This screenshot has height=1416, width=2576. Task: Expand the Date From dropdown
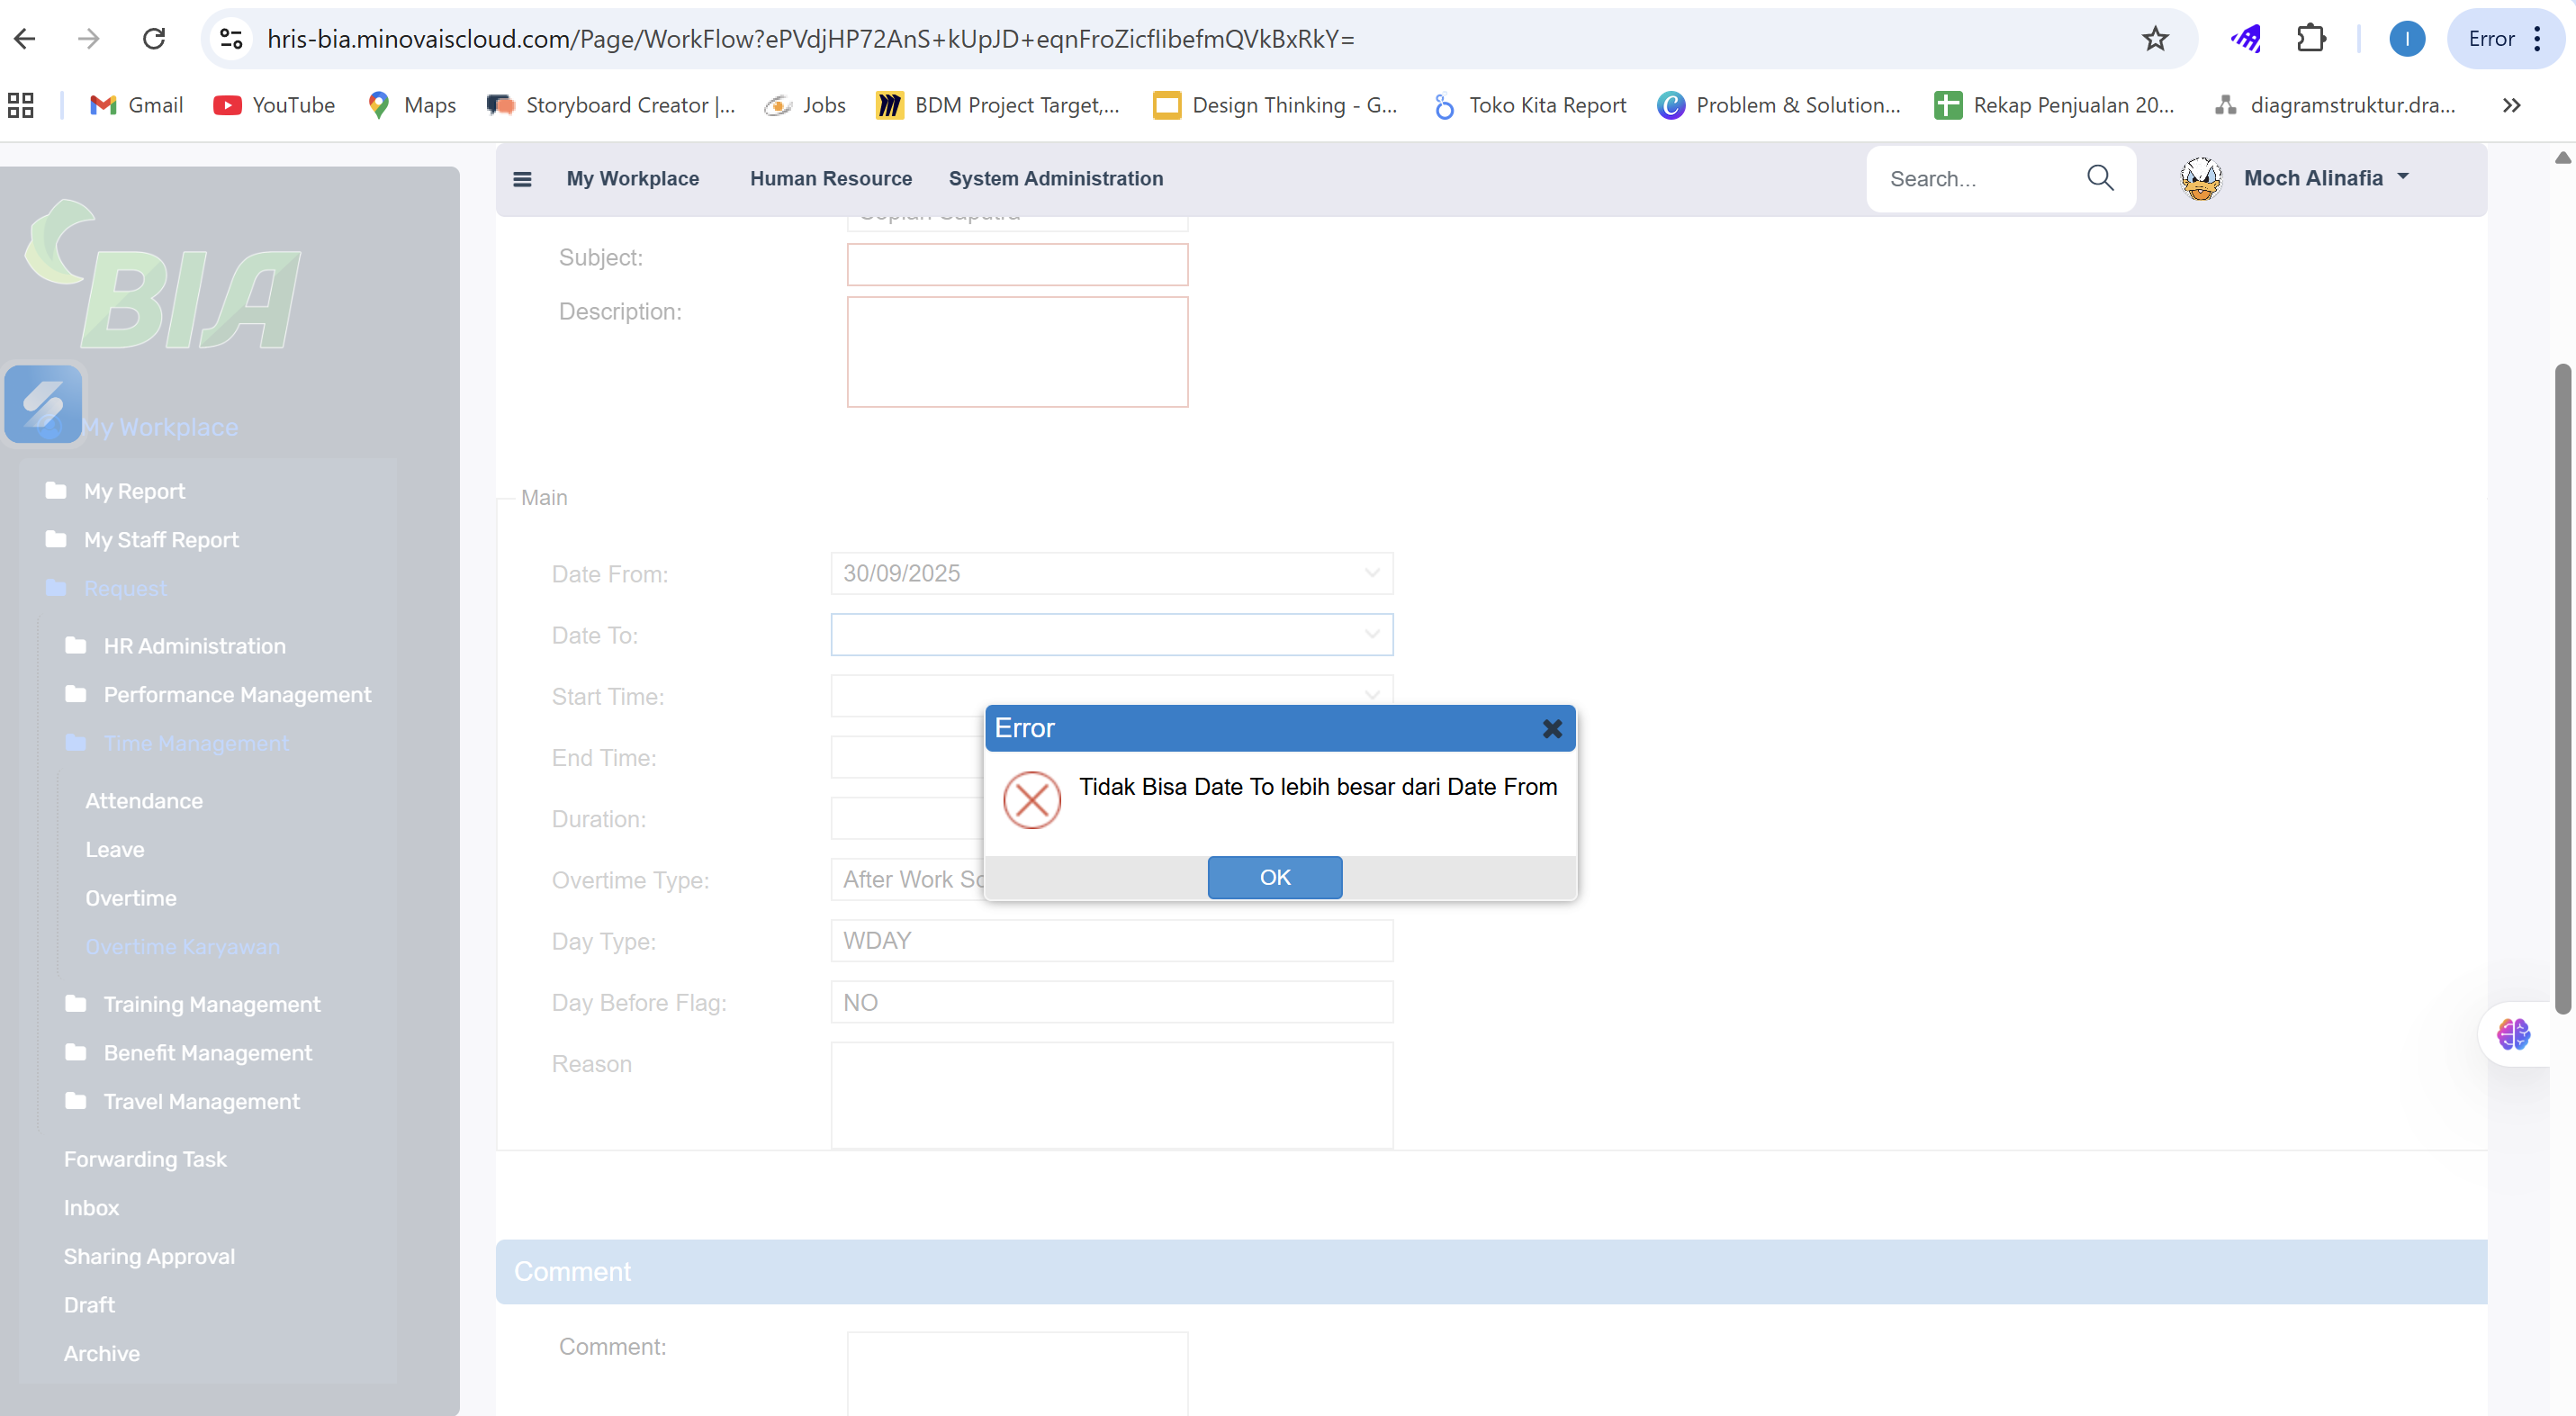coord(1371,573)
